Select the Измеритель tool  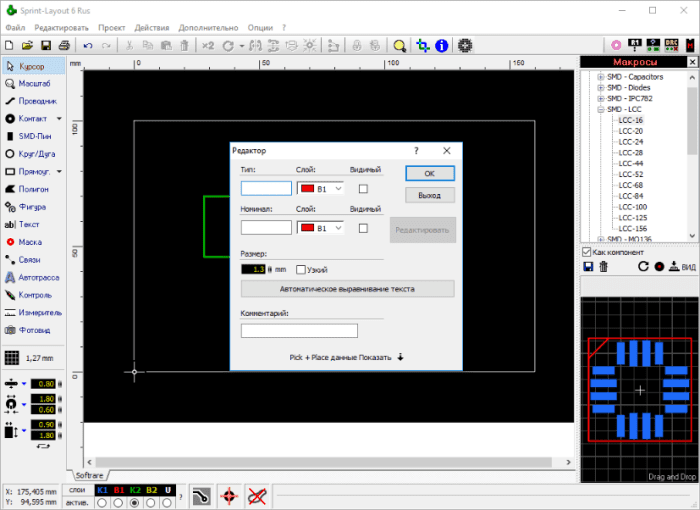pos(33,313)
